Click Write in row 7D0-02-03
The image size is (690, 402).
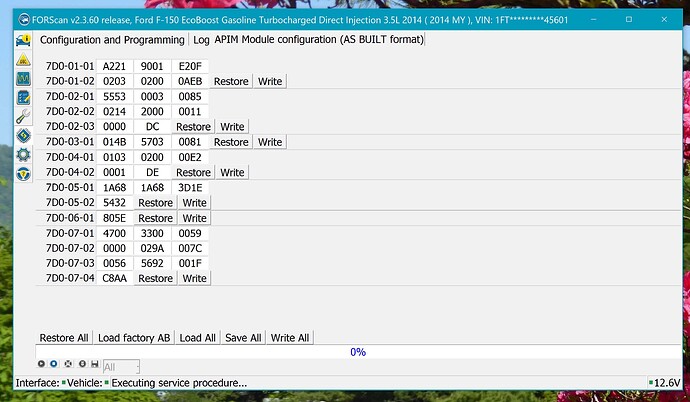click(232, 127)
